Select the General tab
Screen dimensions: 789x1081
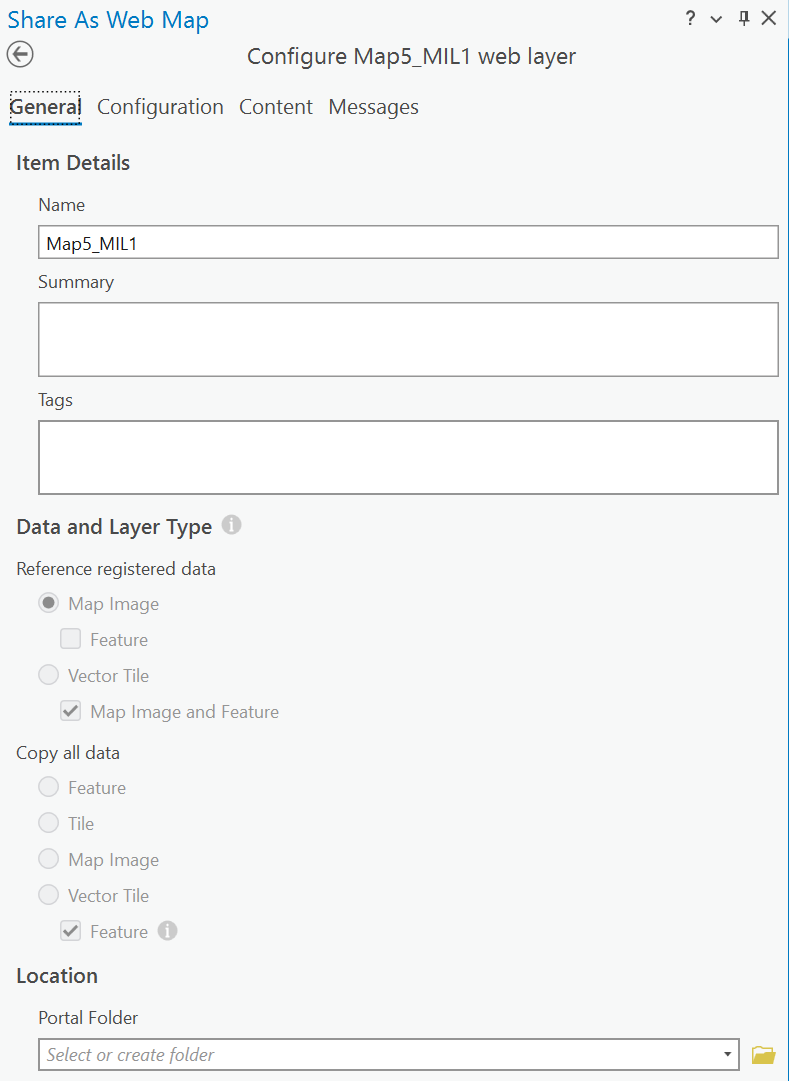point(45,107)
